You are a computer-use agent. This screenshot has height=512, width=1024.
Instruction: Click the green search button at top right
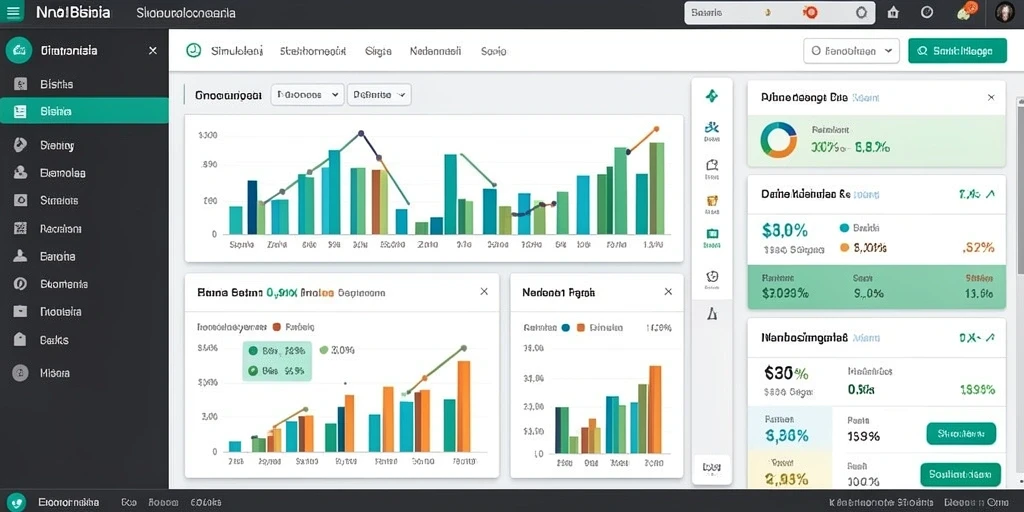(x=957, y=50)
